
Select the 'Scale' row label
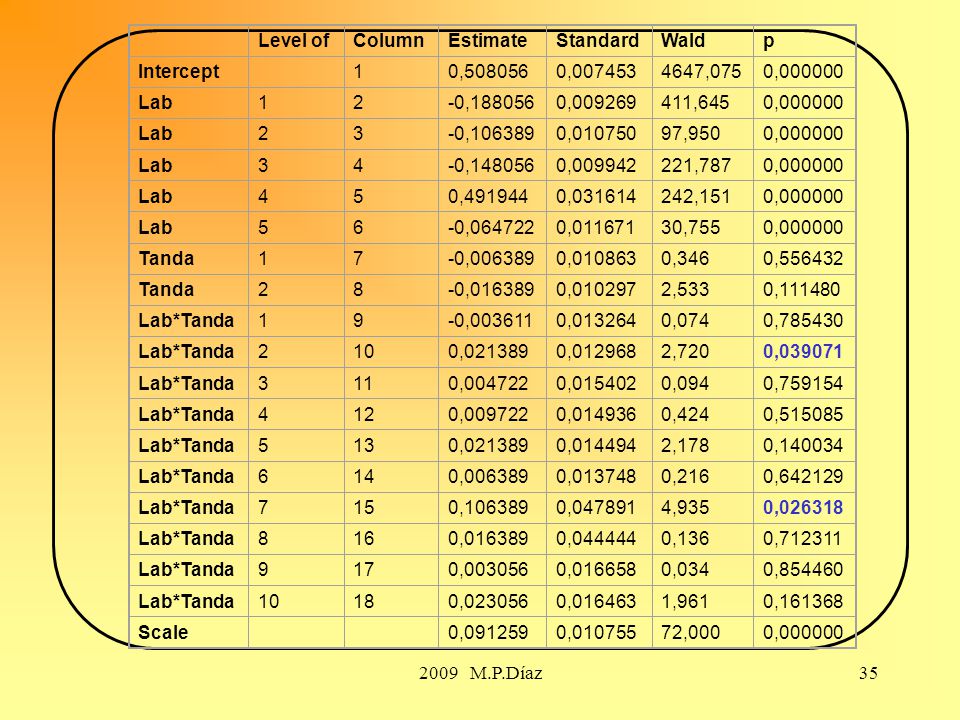coord(163,632)
